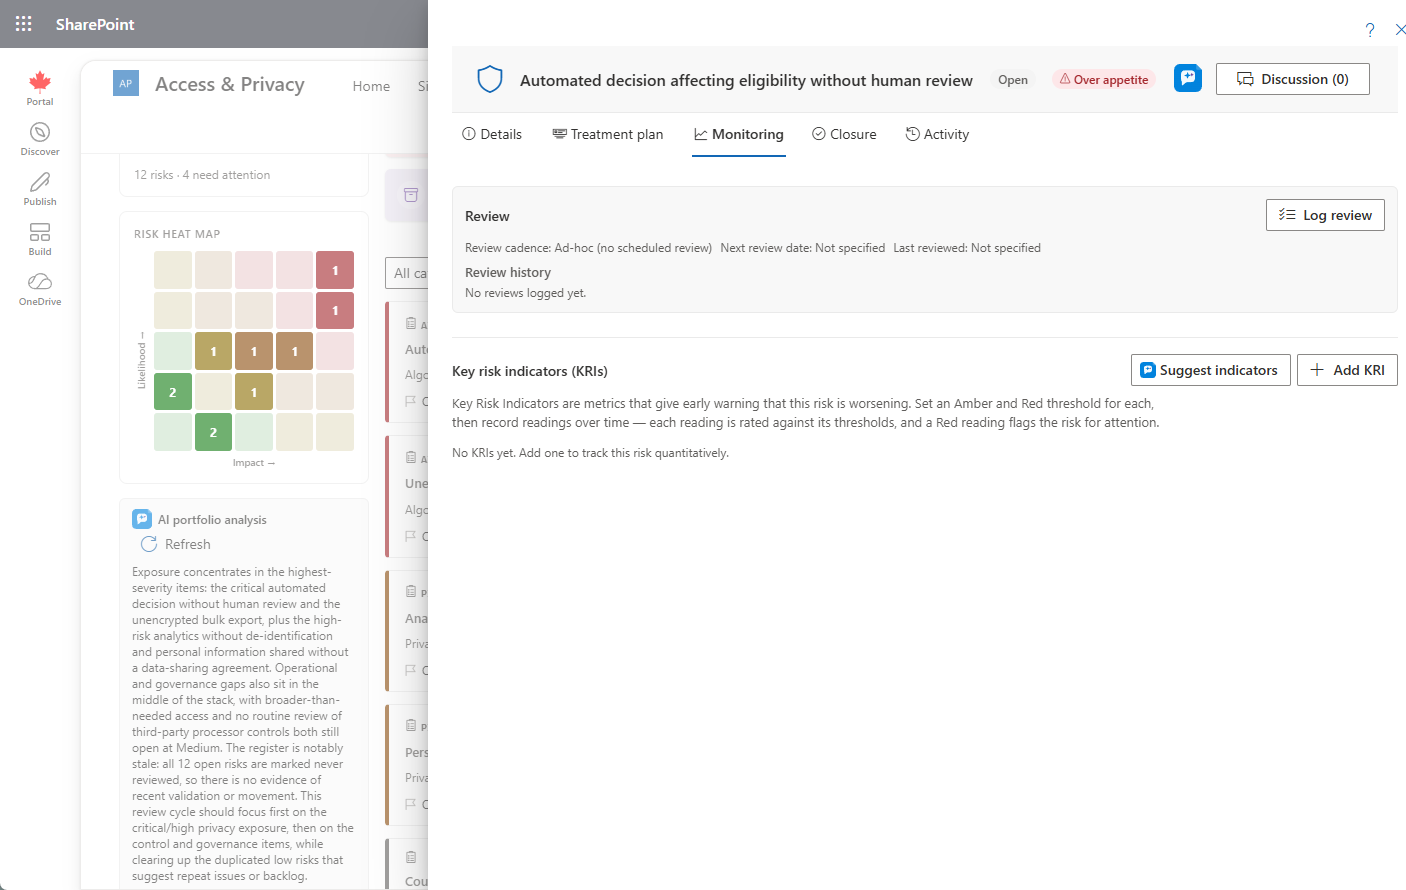The width and height of the screenshot is (1406, 890).
Task: Open the 'All ca' filter dropdown
Action: pyautogui.click(x=407, y=273)
